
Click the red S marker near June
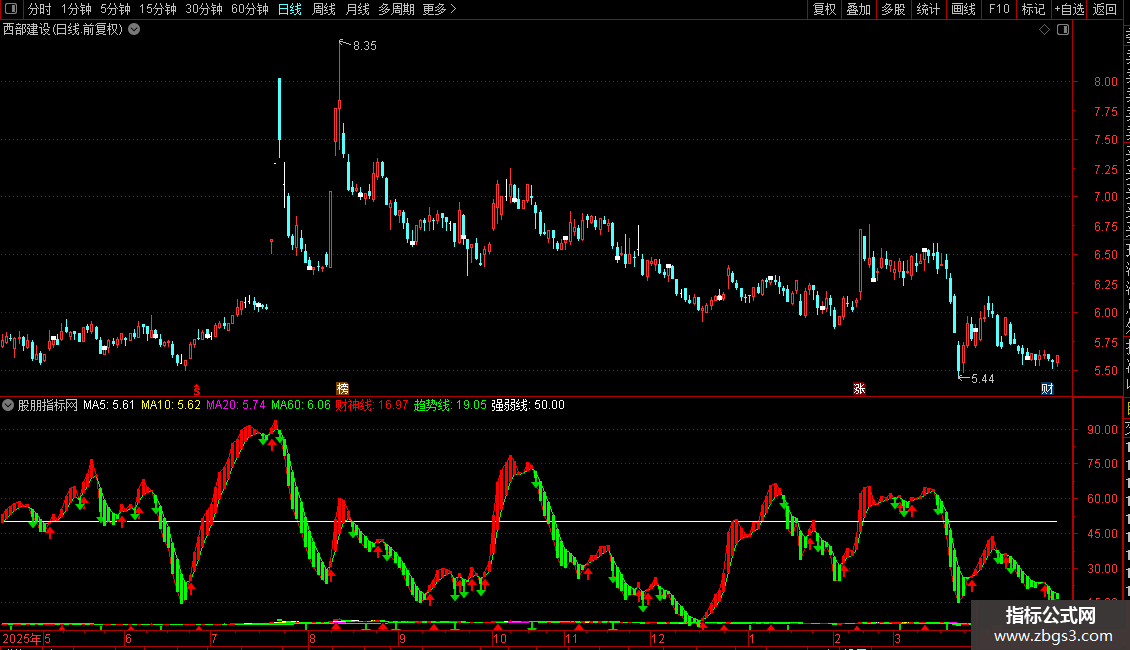tap(196, 389)
